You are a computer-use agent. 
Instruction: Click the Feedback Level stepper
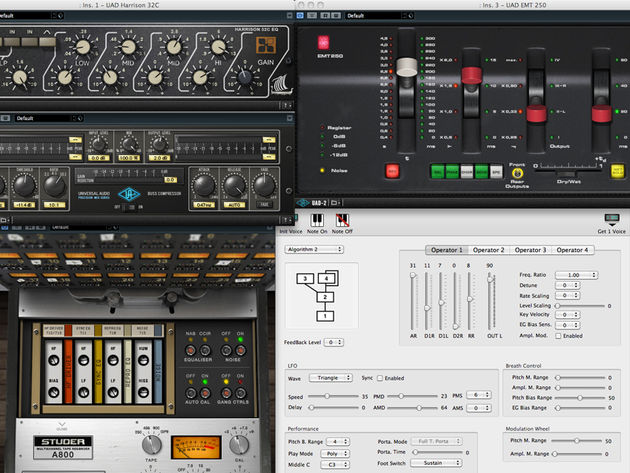click(333, 342)
